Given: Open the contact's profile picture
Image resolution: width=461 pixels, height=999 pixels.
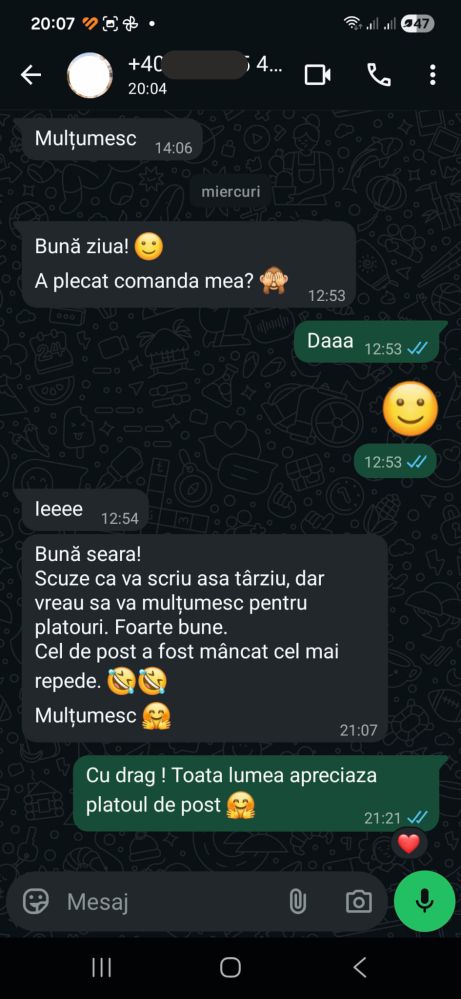Looking at the screenshot, I should pyautogui.click(x=90, y=75).
